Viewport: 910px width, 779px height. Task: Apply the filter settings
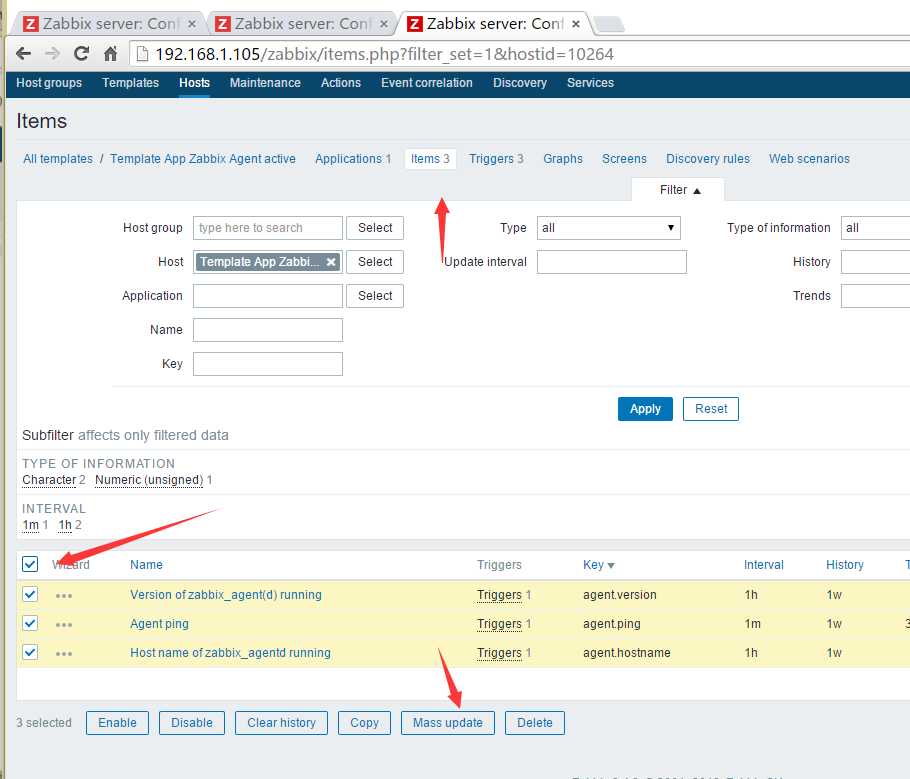(x=645, y=409)
